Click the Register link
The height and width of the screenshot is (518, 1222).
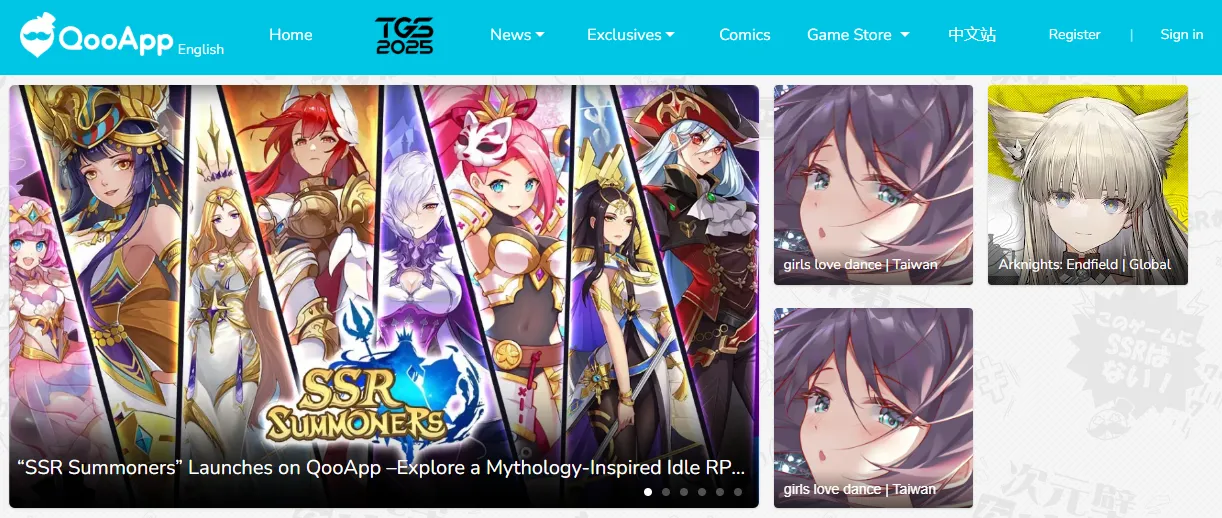[1075, 35]
